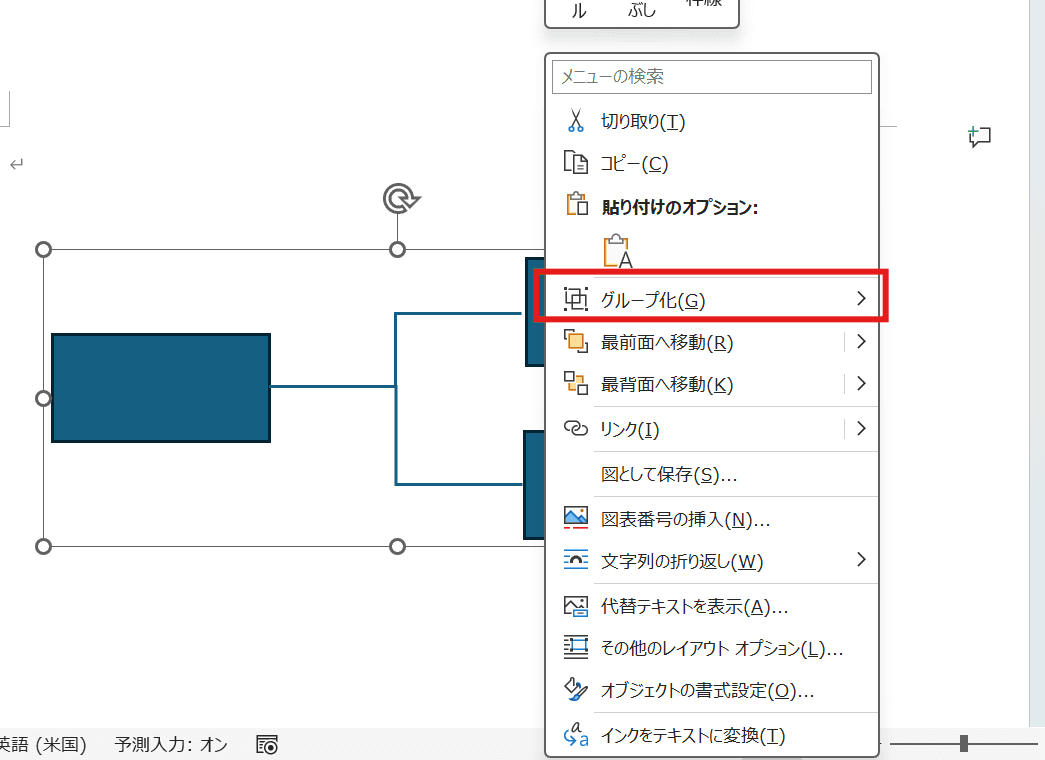This screenshot has width=1045, height=760.
Task: Select 図表番号の挿入 menu item
Action: 685,519
